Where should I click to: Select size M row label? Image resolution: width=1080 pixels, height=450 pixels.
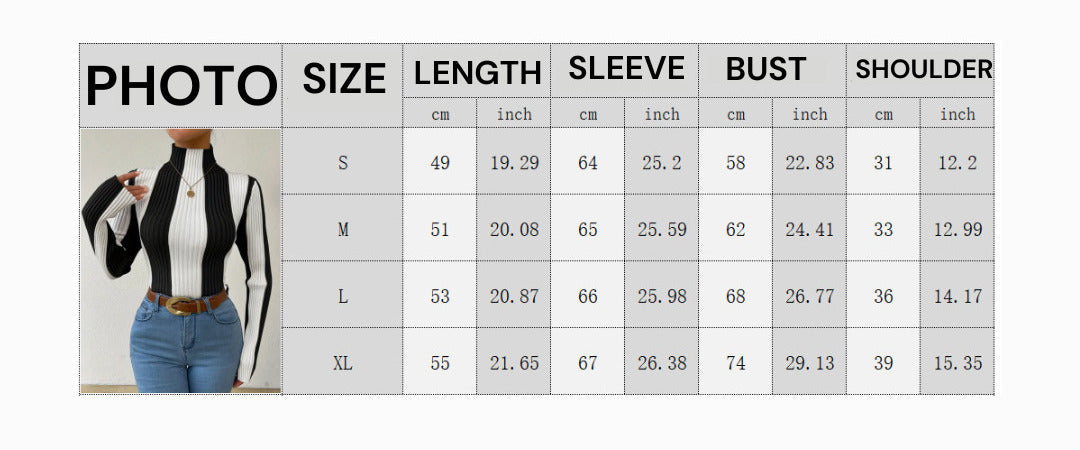click(x=343, y=230)
